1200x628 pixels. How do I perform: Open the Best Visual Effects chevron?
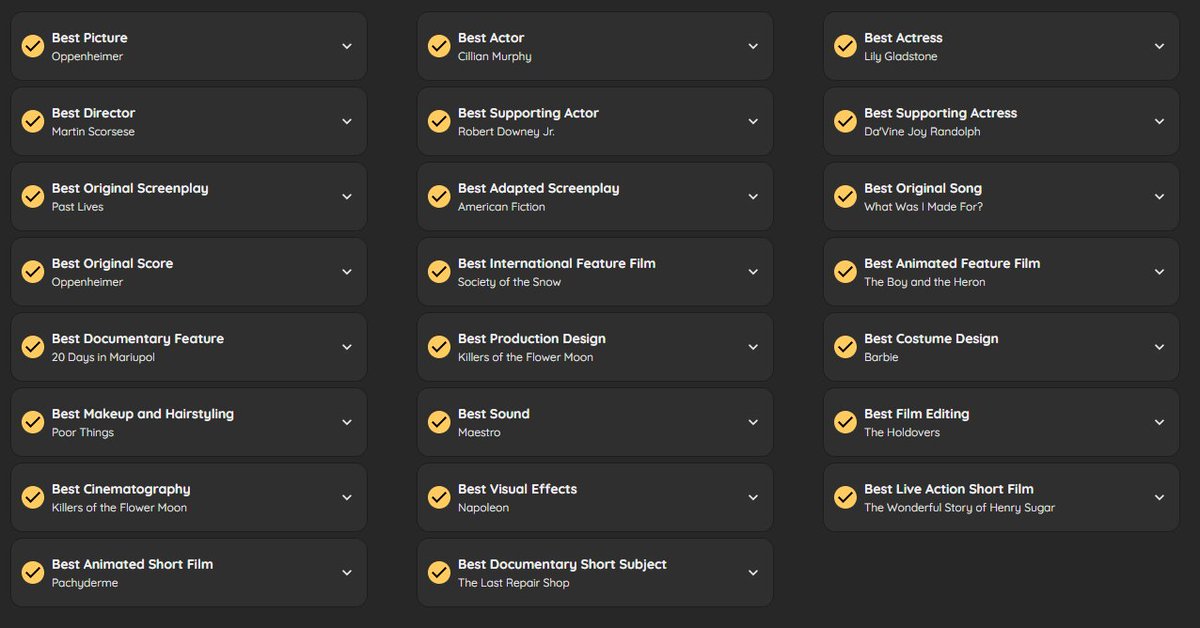tap(753, 497)
